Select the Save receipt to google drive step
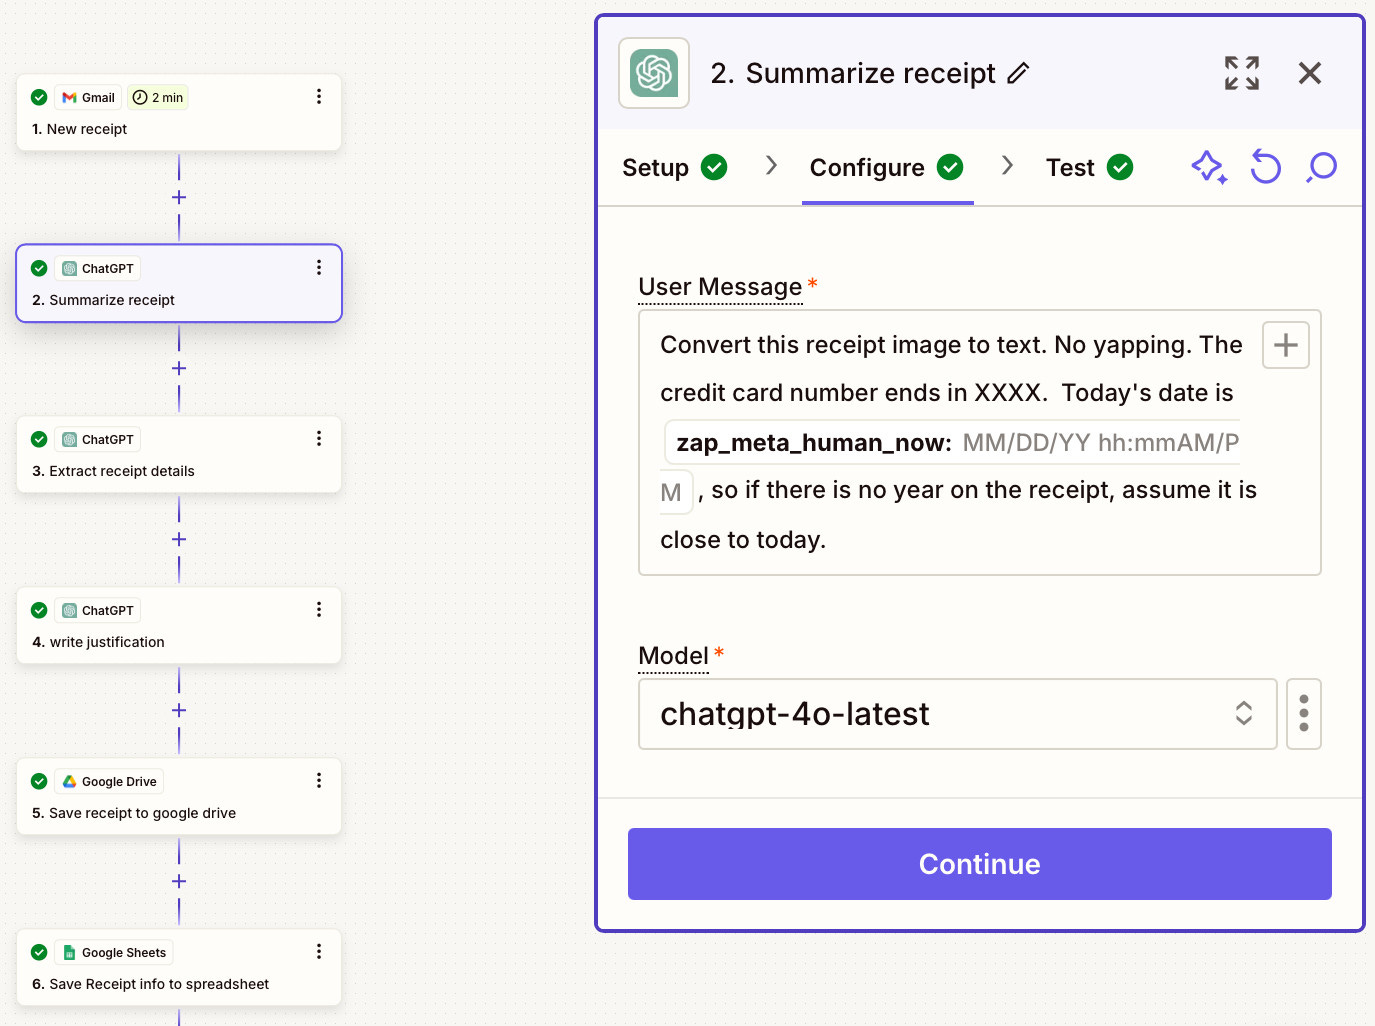Viewport: 1375px width, 1026px height. pos(179,797)
